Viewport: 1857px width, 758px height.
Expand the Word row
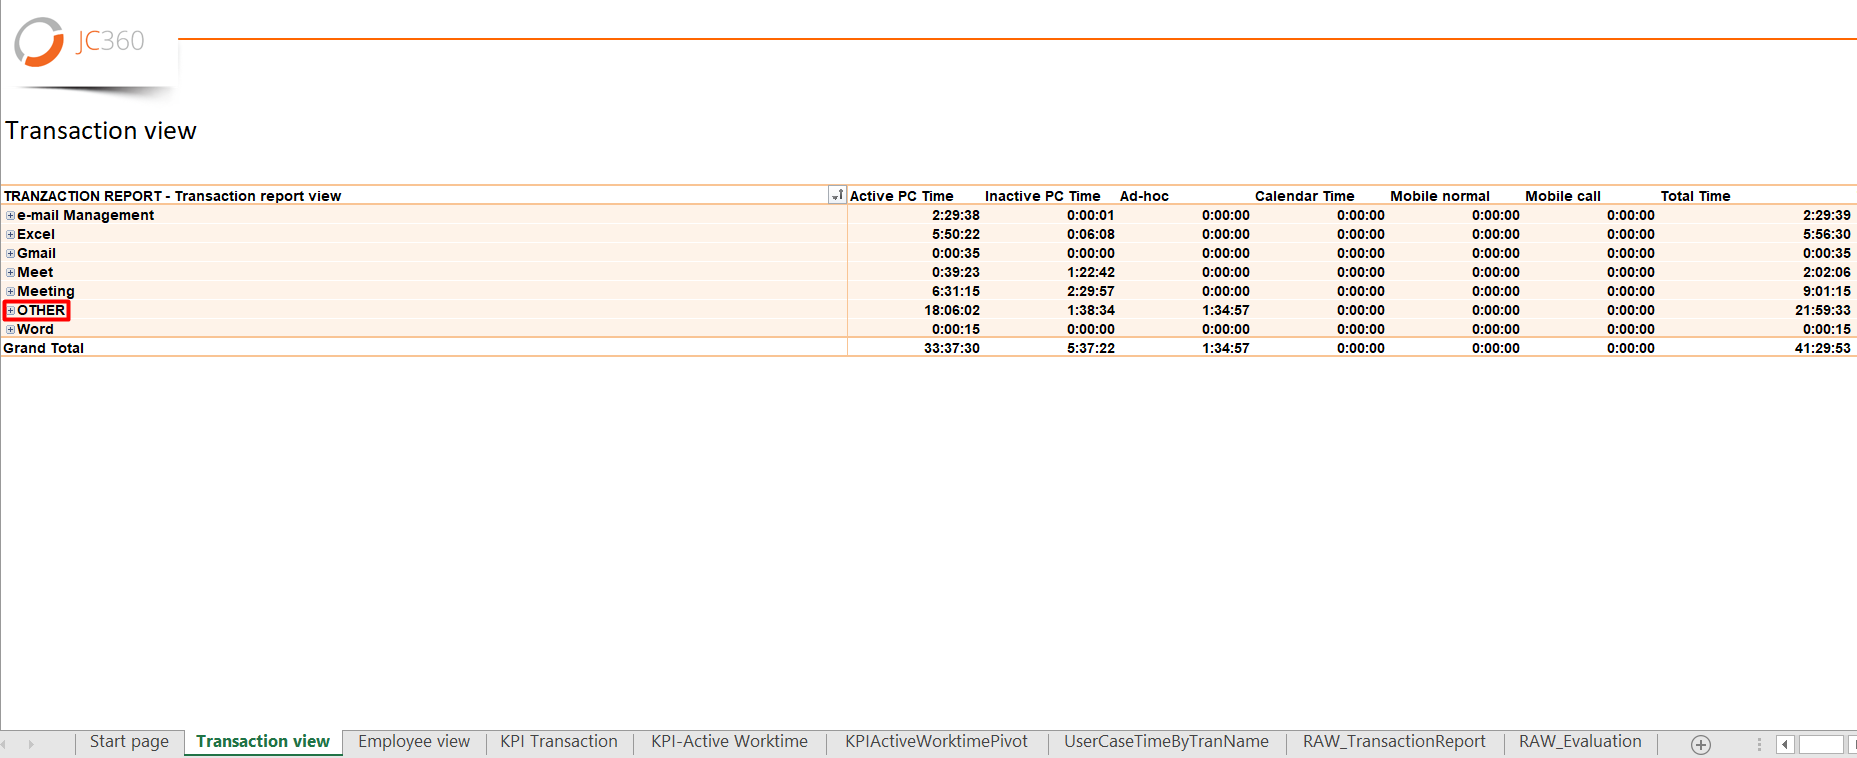(x=10, y=329)
